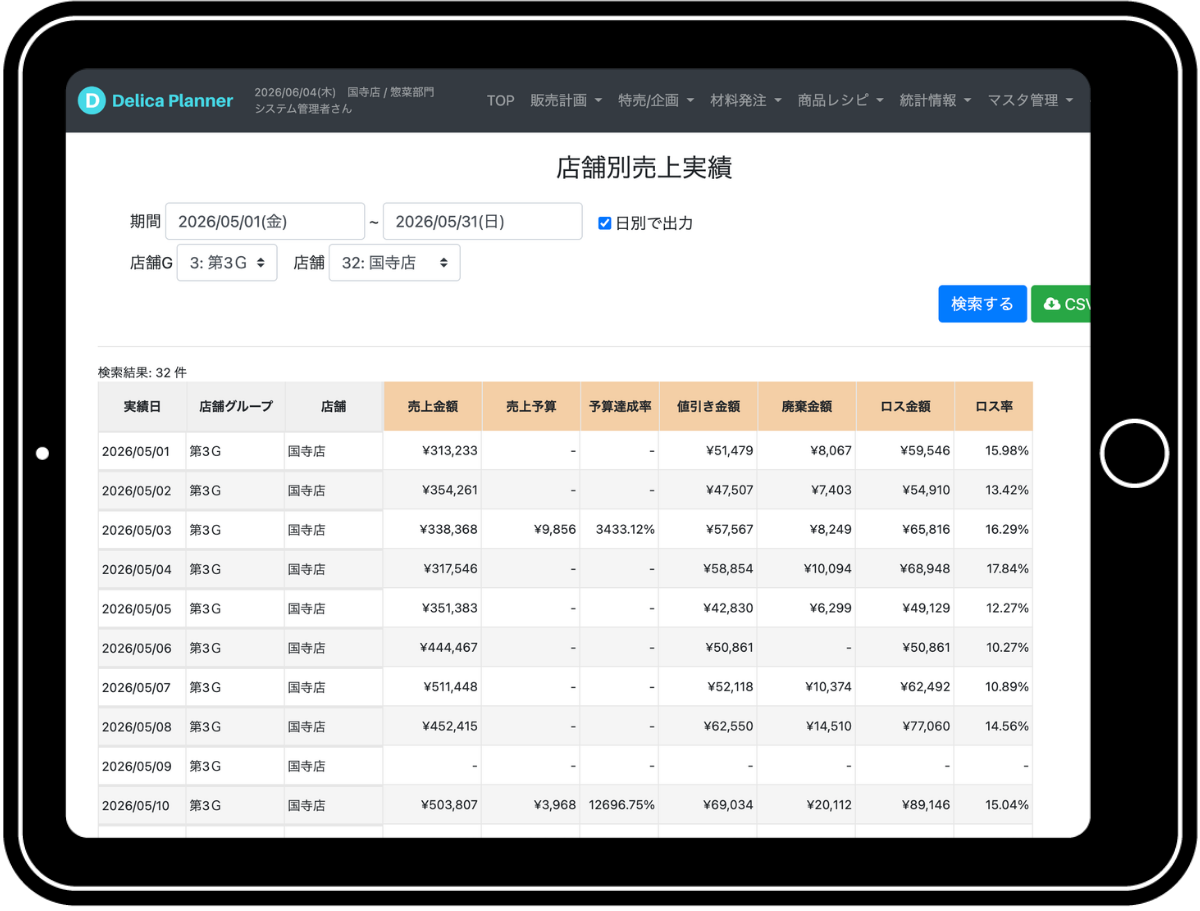The image size is (1200, 911).
Task: Go to TOP in the navbar
Action: tap(500, 100)
